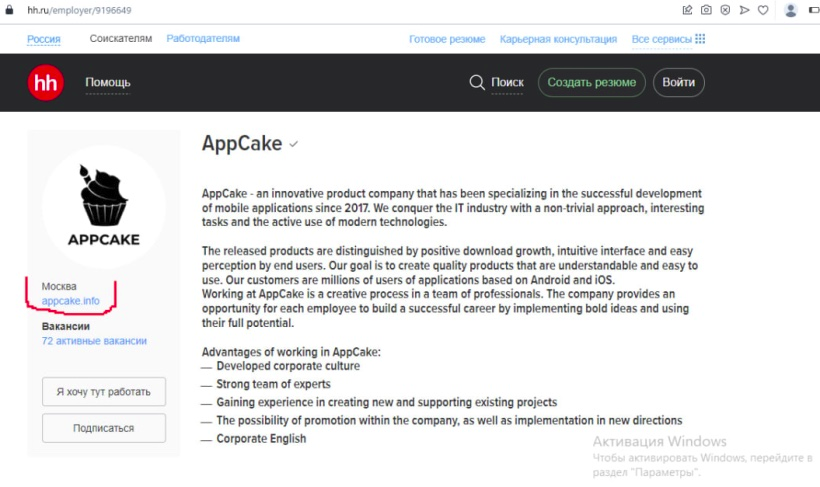This screenshot has height=487, width=820.
Task: Click the verified checkmark beside AppCake
Action: click(x=293, y=144)
